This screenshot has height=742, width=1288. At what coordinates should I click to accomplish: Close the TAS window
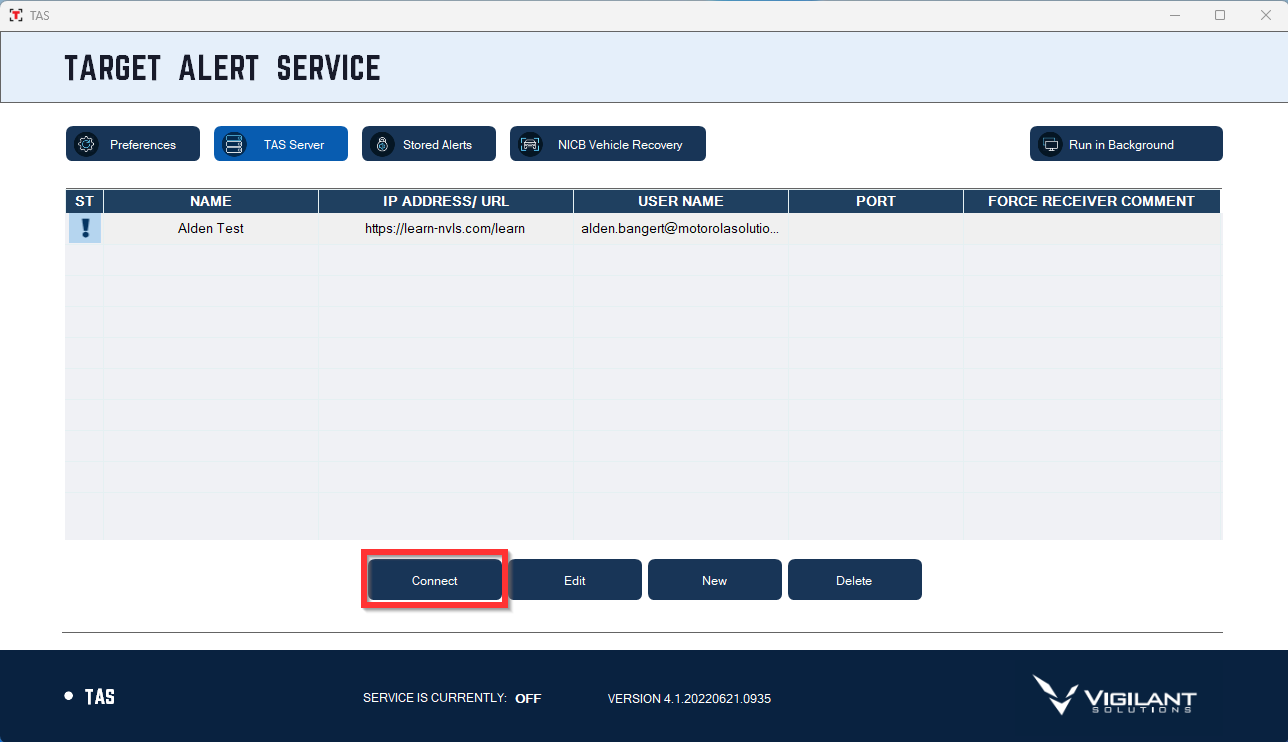[1265, 15]
